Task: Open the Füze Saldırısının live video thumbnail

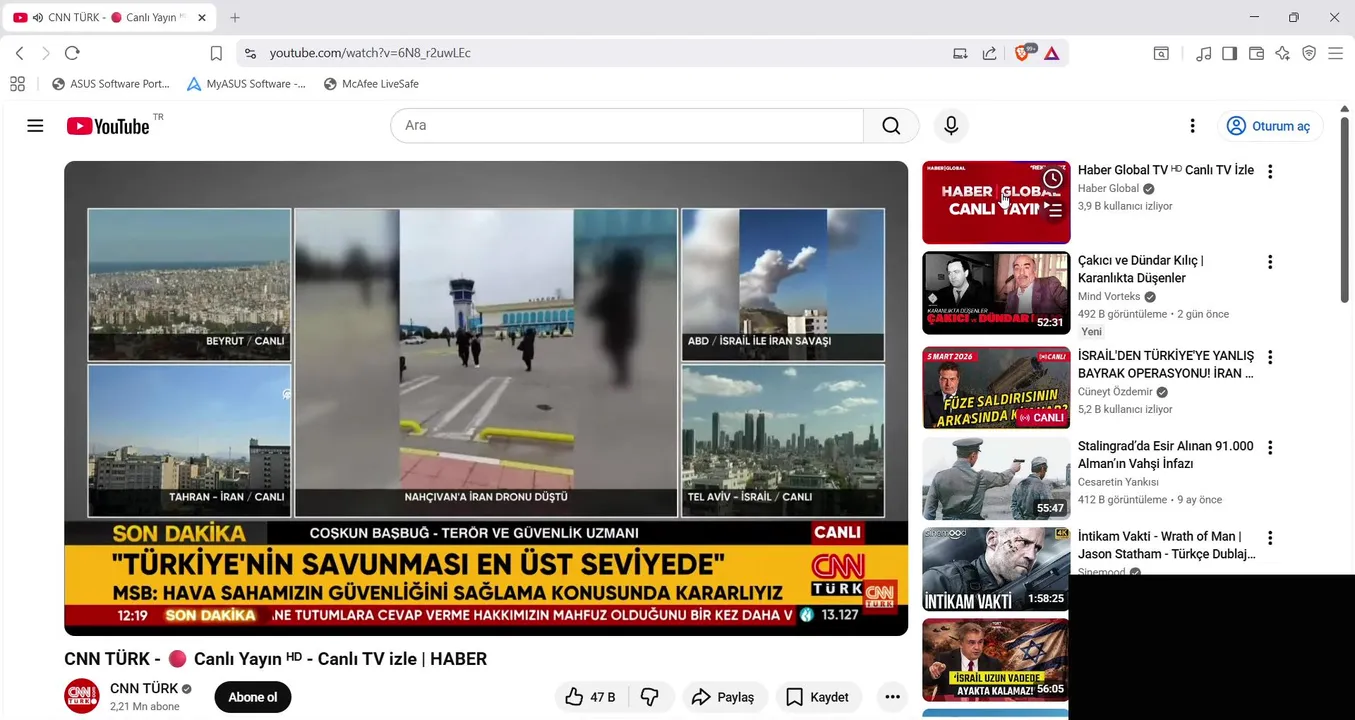Action: (x=996, y=388)
